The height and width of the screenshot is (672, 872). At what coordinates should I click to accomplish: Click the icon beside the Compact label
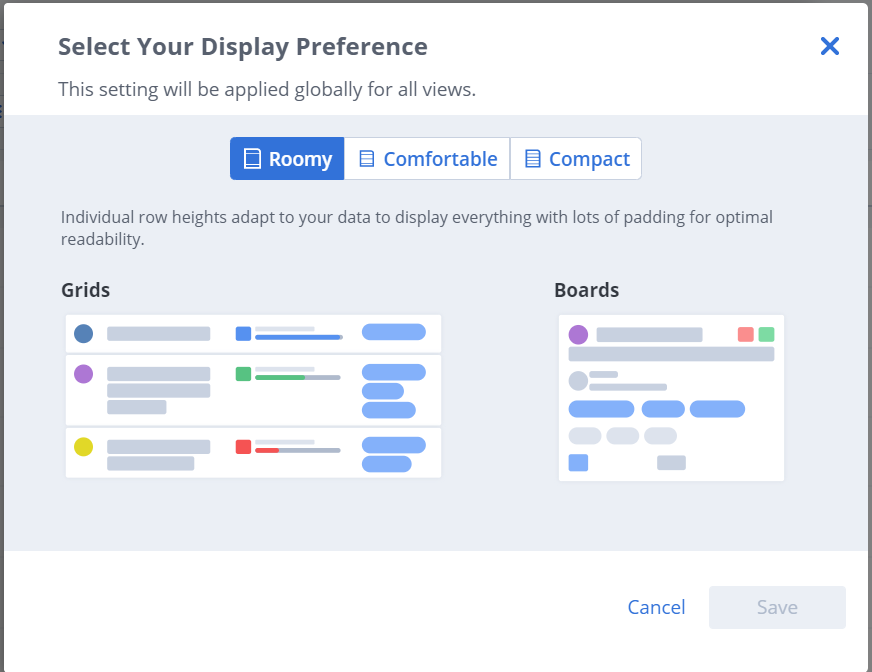point(533,159)
